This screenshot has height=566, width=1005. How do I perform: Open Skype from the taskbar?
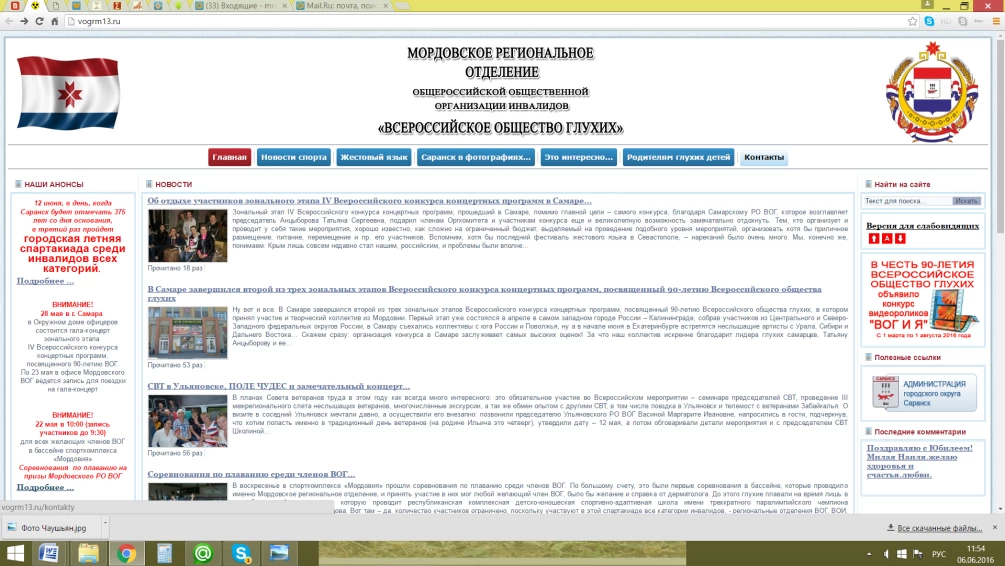pyautogui.click(x=242, y=553)
